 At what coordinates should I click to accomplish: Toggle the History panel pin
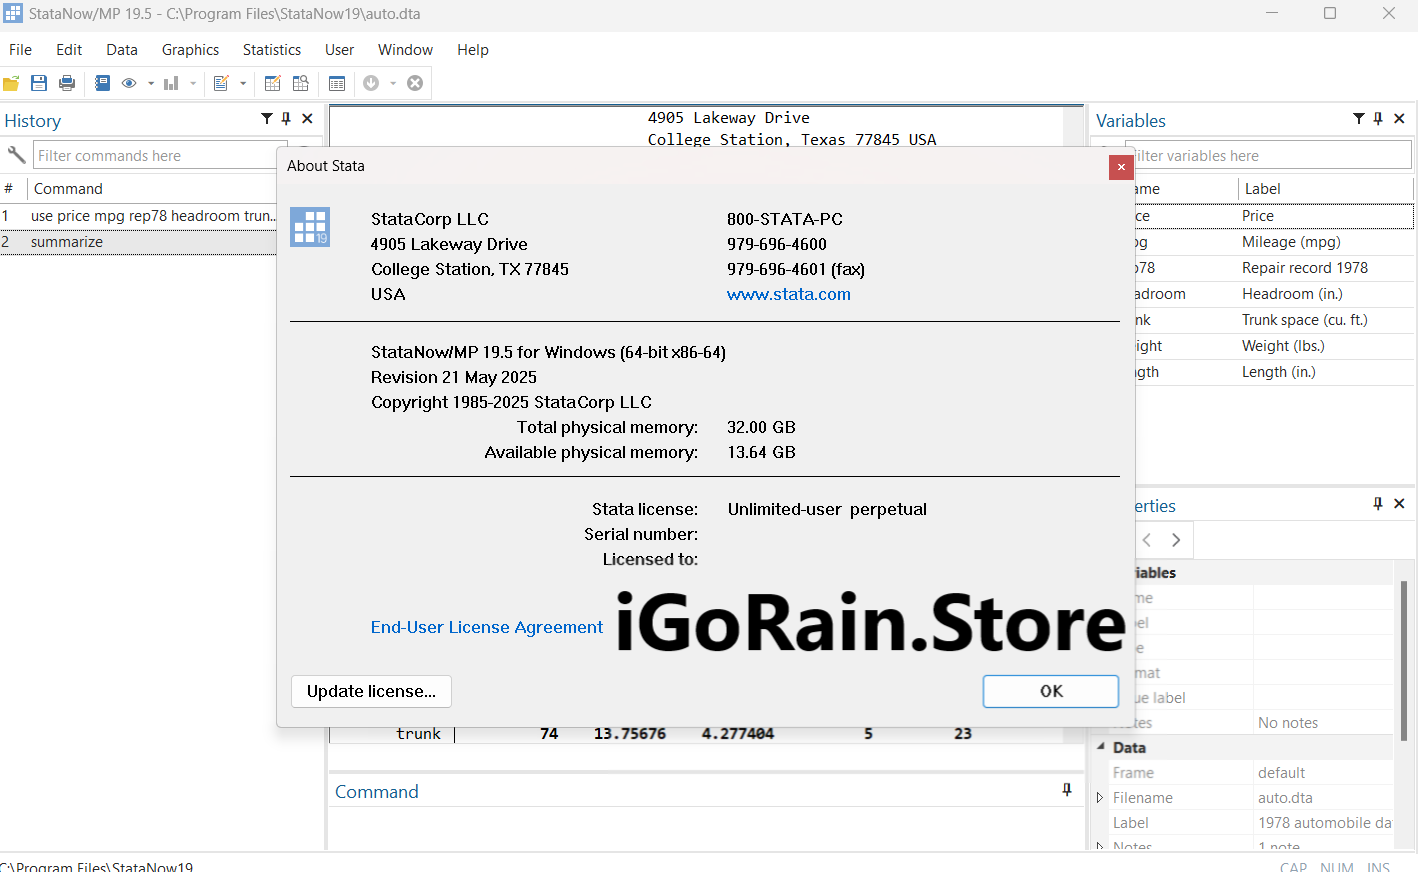[x=286, y=119]
